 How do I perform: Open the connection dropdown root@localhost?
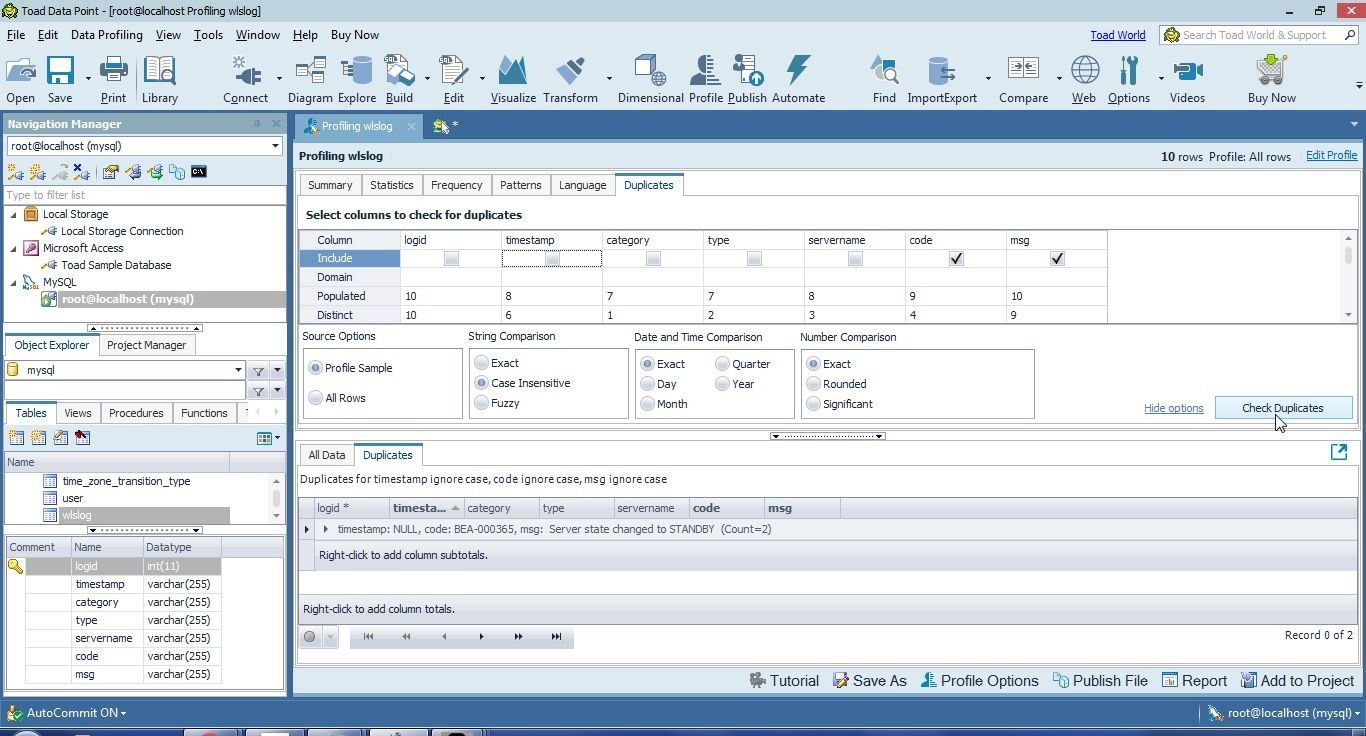275,146
